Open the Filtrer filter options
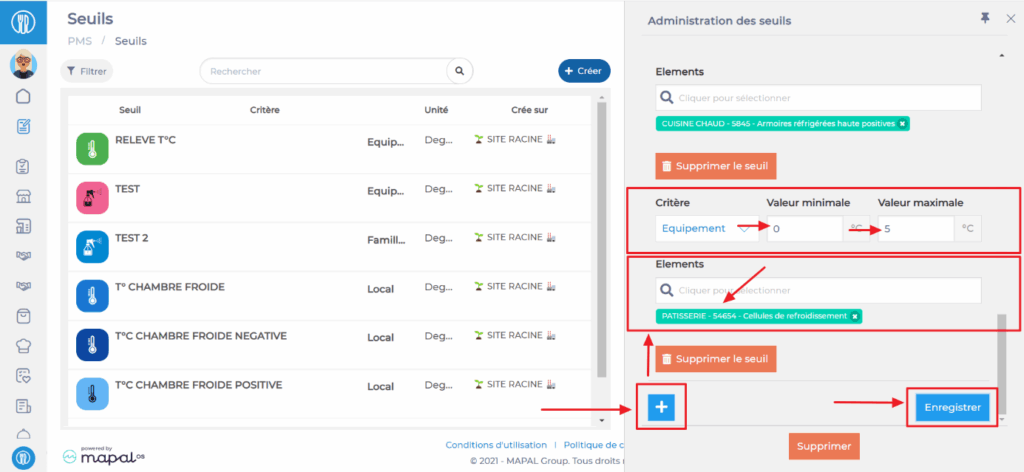This screenshot has width=1024, height=472. [87, 71]
